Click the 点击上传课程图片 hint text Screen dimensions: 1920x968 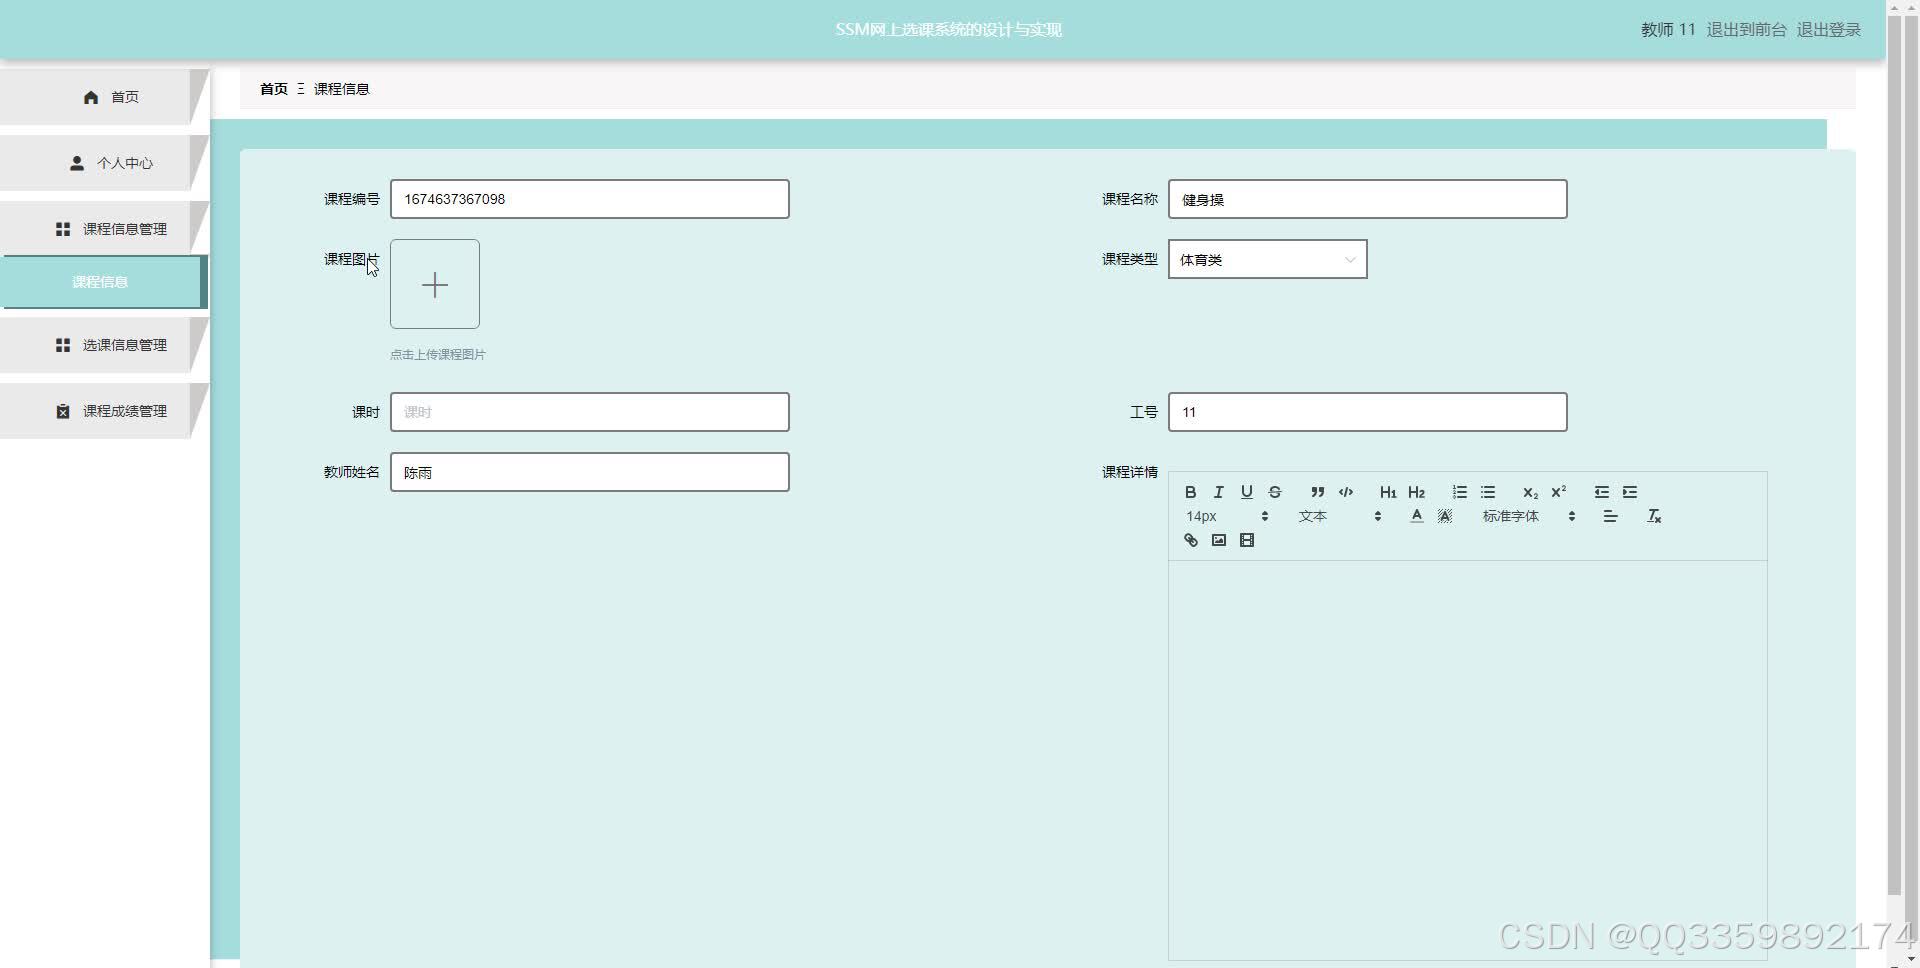click(438, 355)
